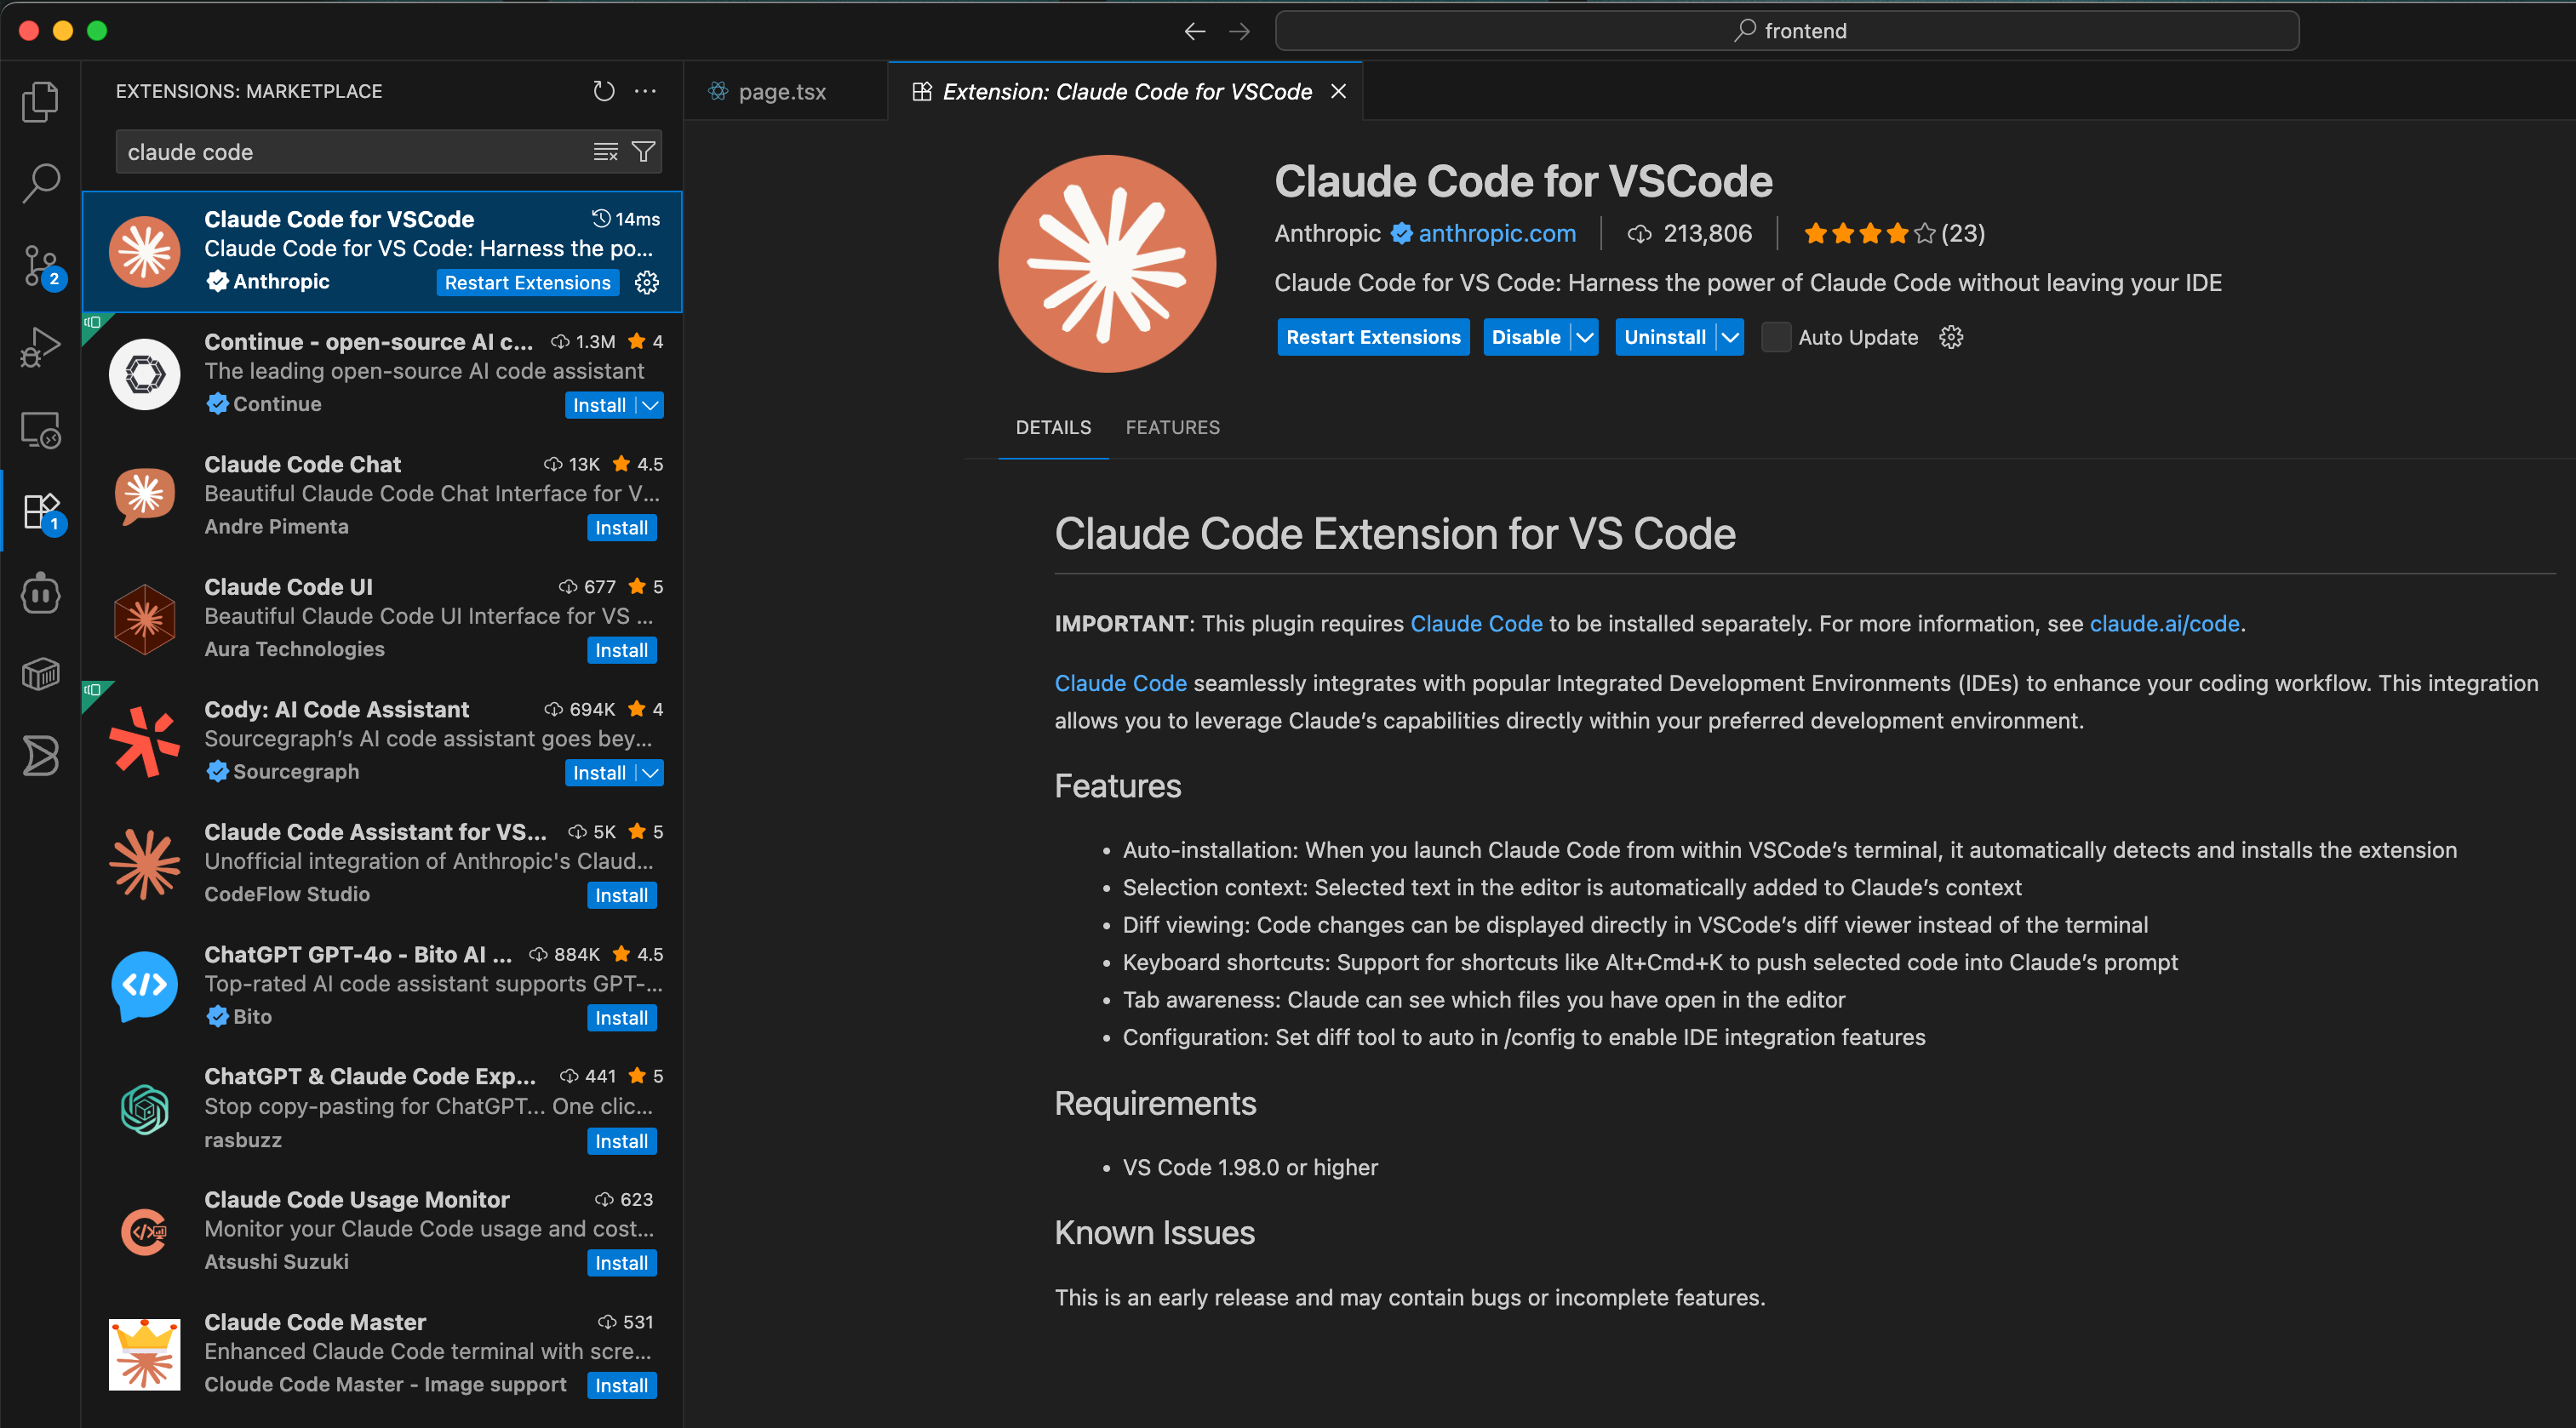The image size is (2576, 1428).
Task: Open Source Control view with badge
Action: 40,265
